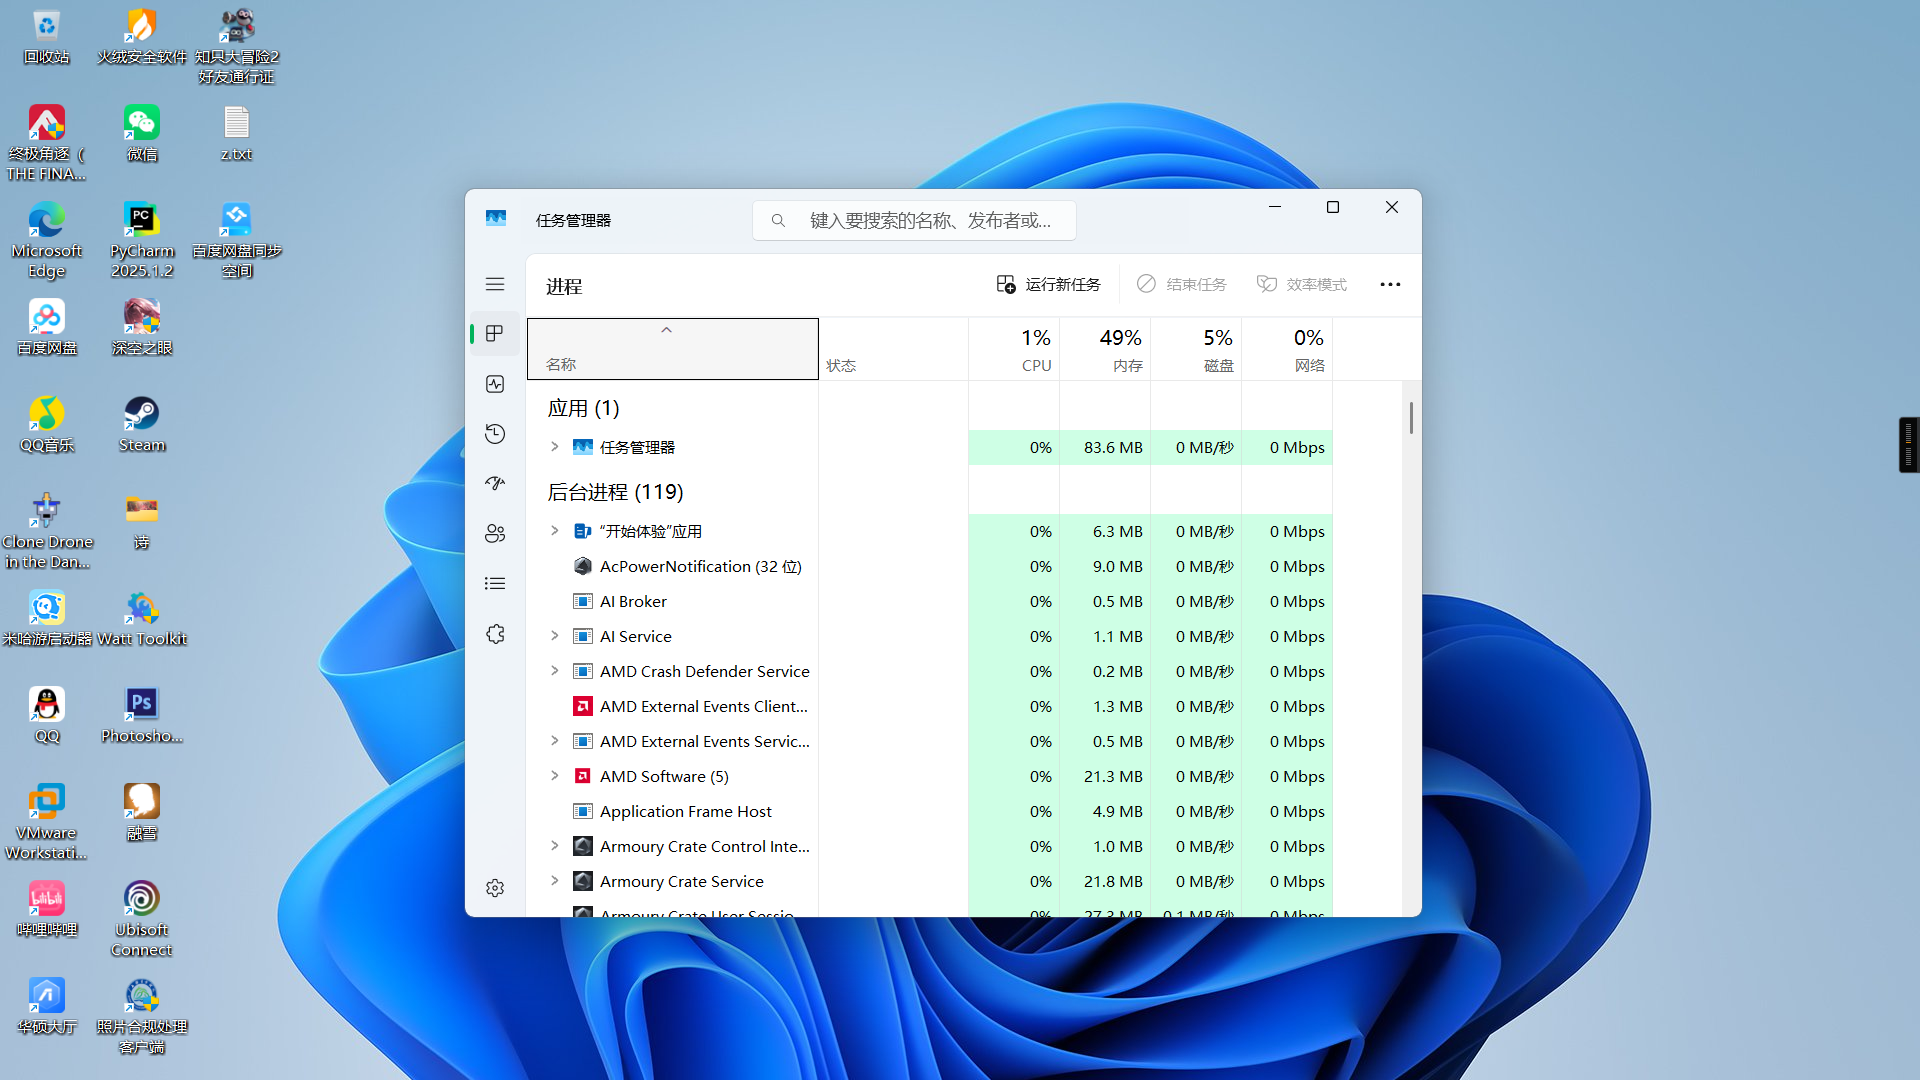
Task: Open the Services puzzle icon page
Action: 495,634
